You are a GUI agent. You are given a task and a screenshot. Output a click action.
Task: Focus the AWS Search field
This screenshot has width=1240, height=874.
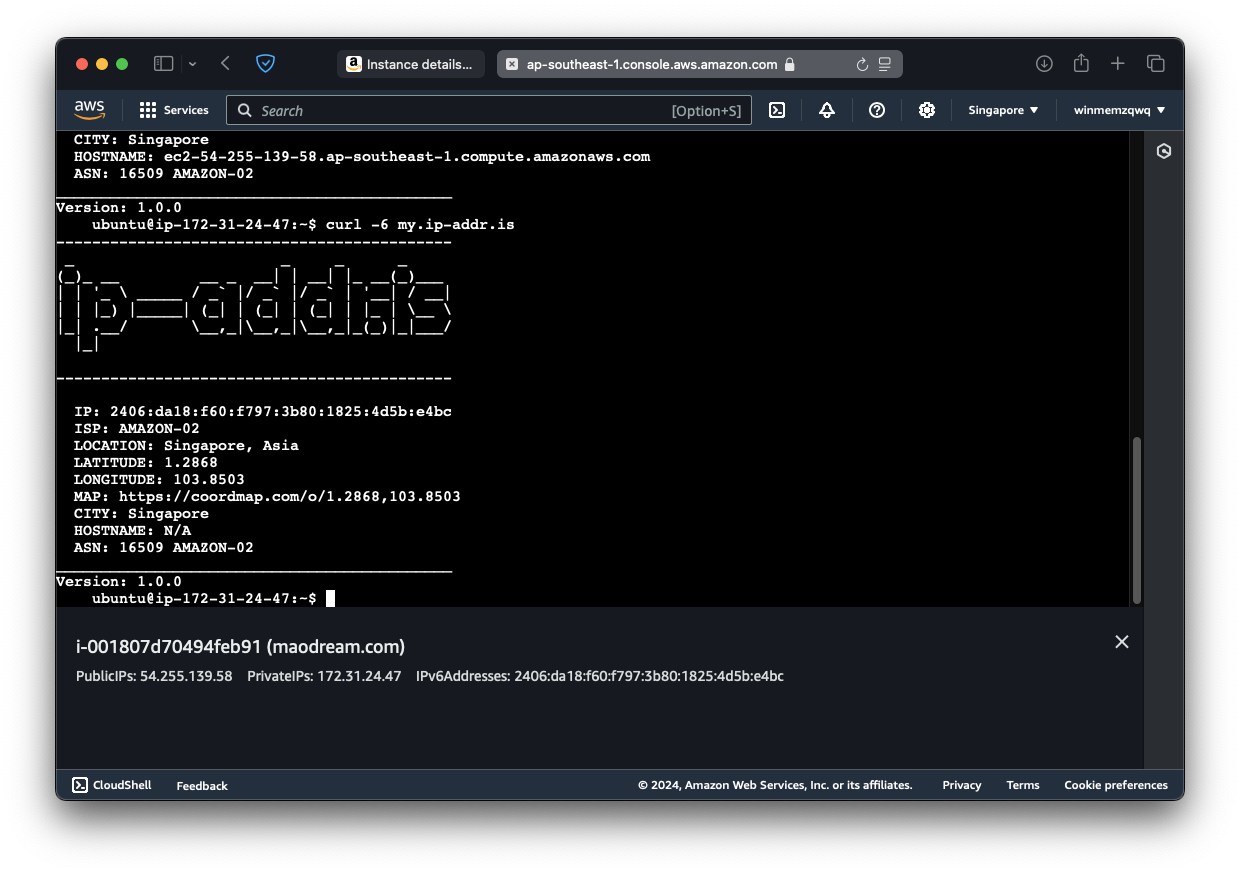click(x=489, y=110)
